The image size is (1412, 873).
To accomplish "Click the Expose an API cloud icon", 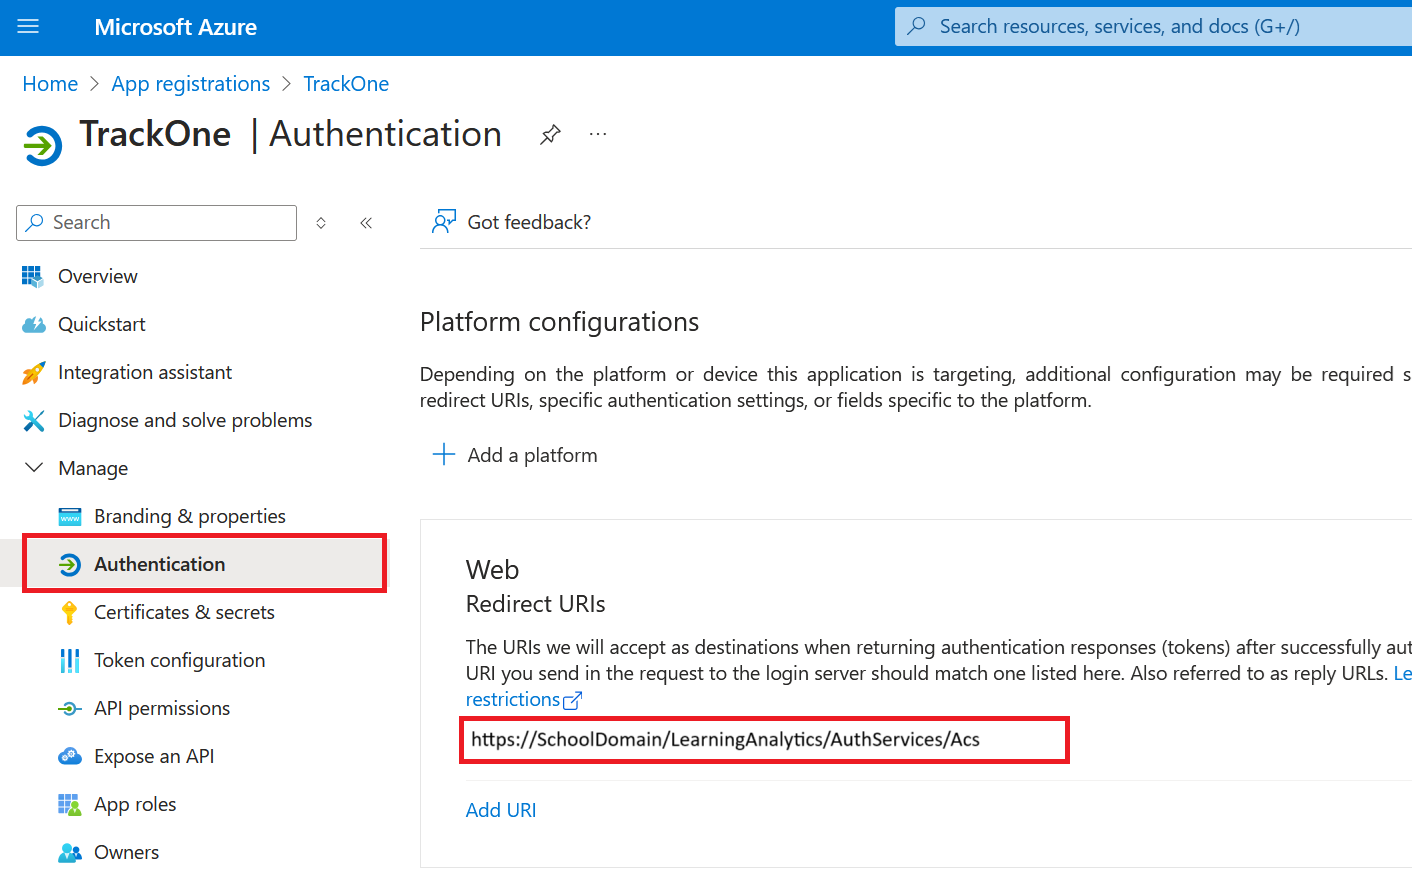I will tap(70, 756).
